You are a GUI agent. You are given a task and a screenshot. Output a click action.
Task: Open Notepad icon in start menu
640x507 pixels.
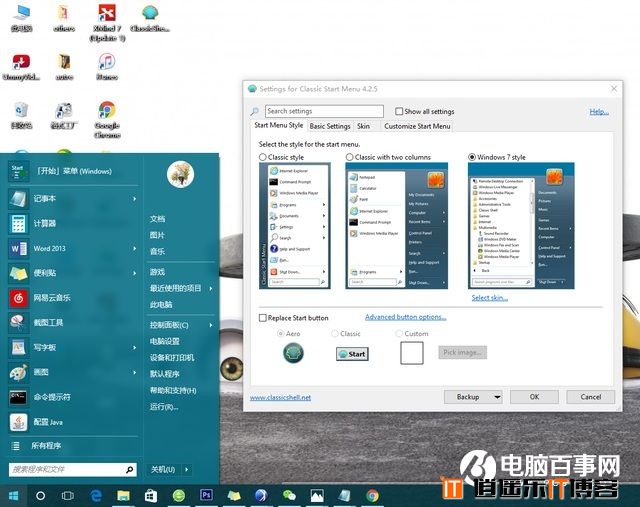pos(18,198)
